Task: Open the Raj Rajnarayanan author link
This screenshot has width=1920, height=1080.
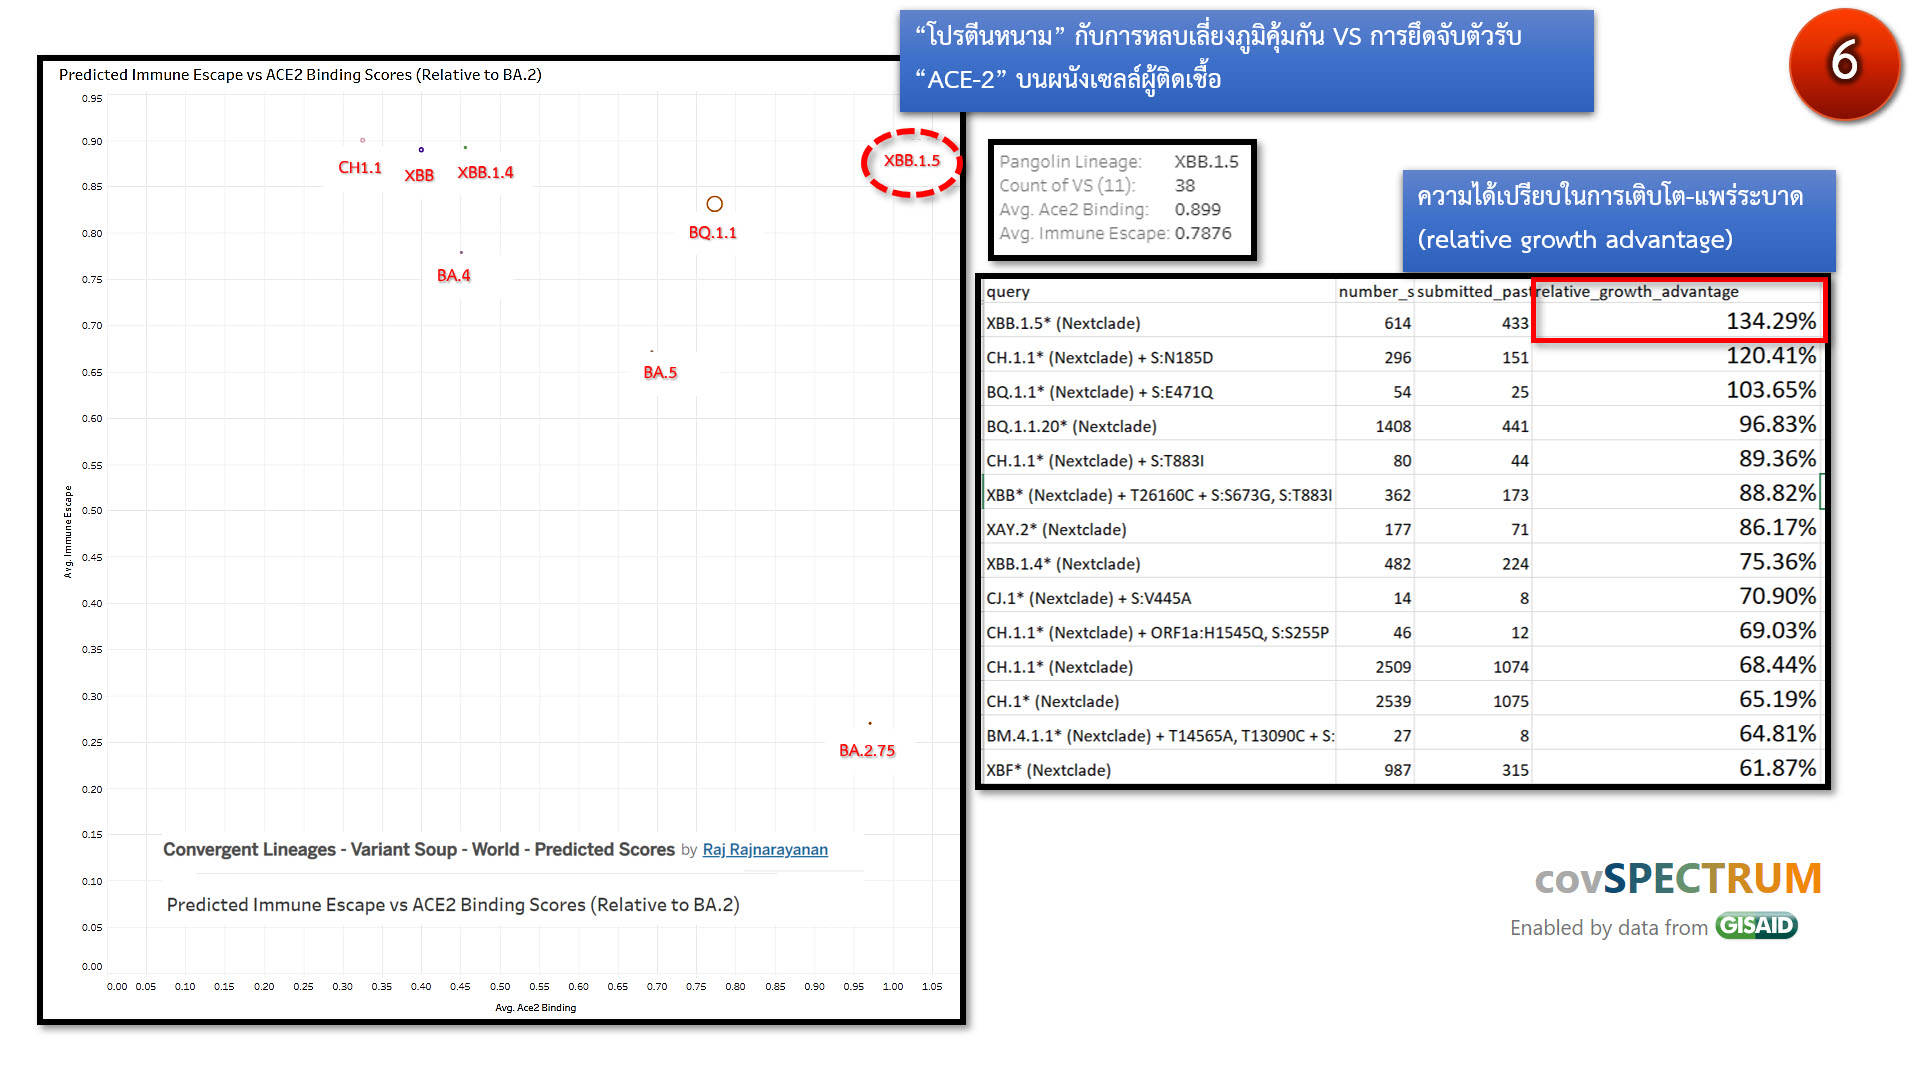Action: [765, 849]
